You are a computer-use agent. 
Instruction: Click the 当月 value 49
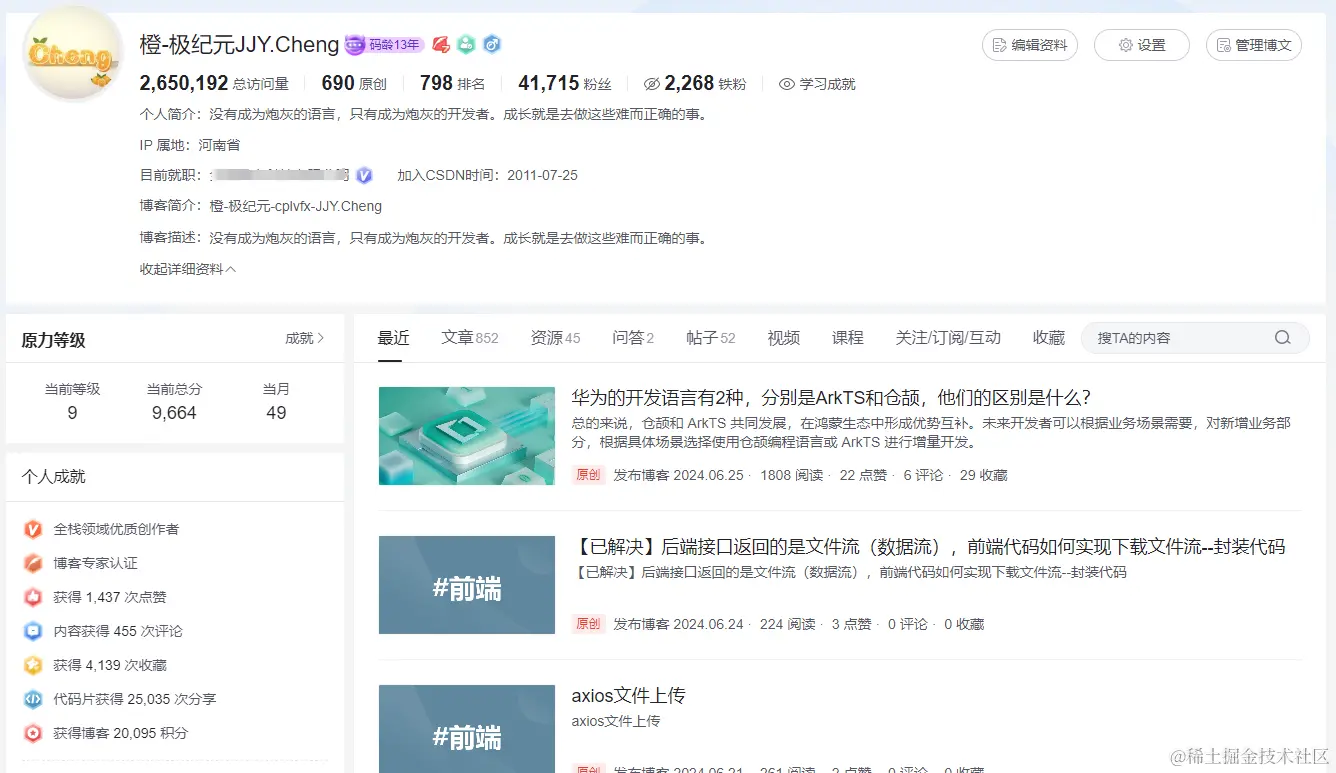[x=276, y=413]
